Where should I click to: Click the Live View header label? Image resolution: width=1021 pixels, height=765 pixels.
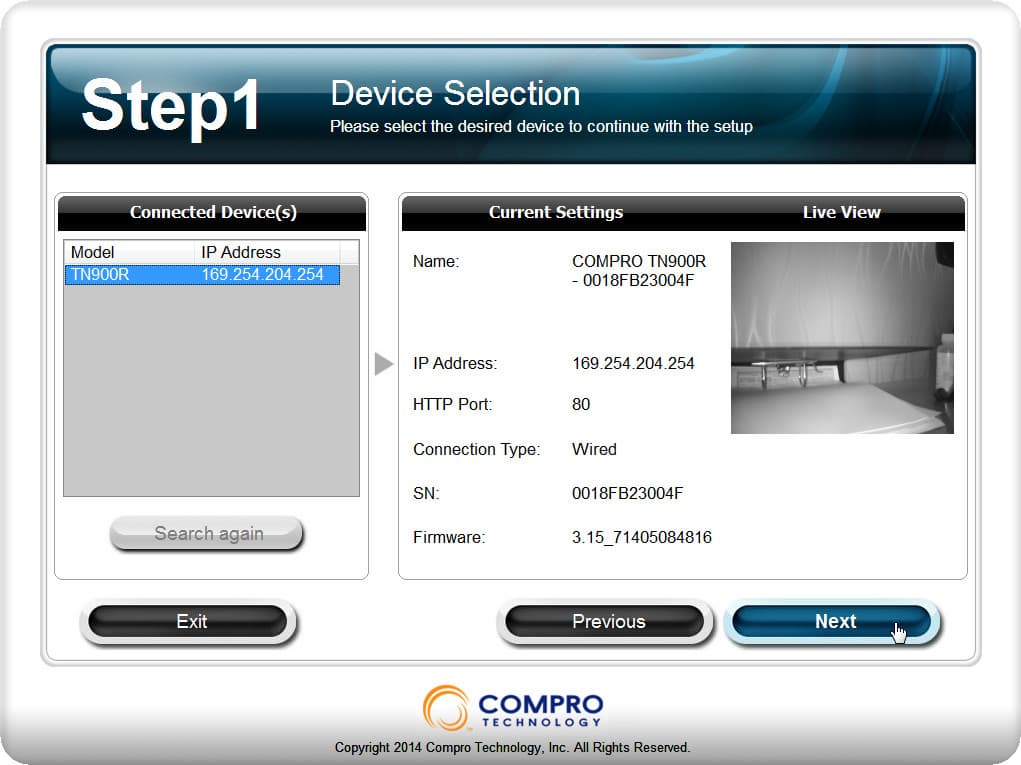pyautogui.click(x=841, y=212)
